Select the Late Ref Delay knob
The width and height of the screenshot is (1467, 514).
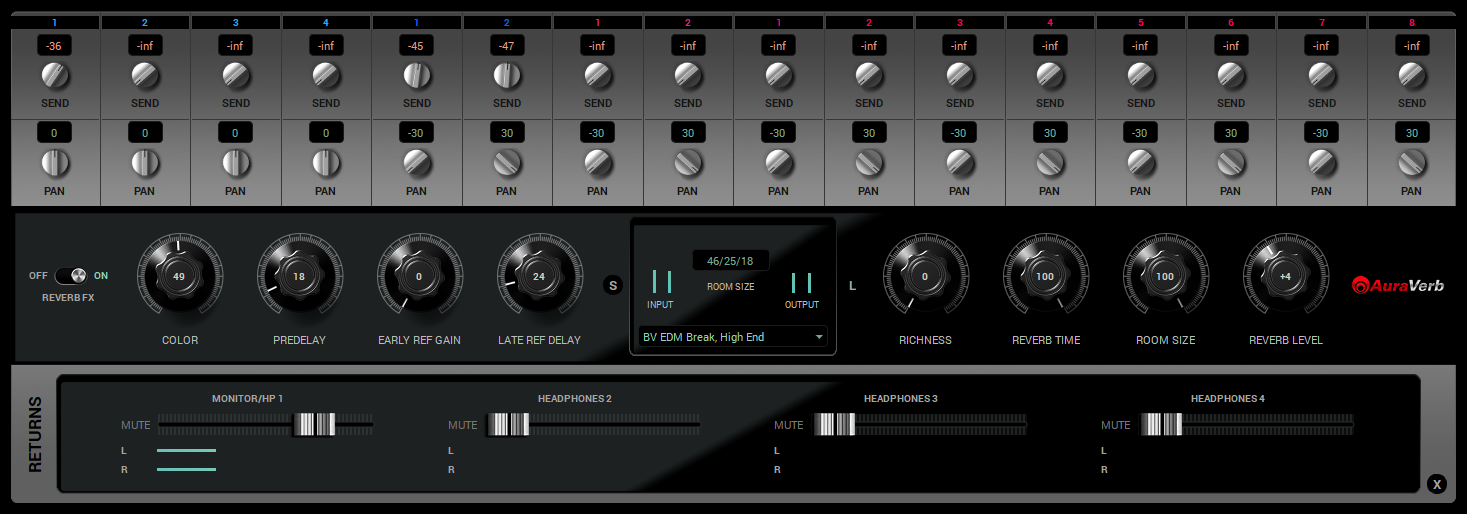(539, 277)
